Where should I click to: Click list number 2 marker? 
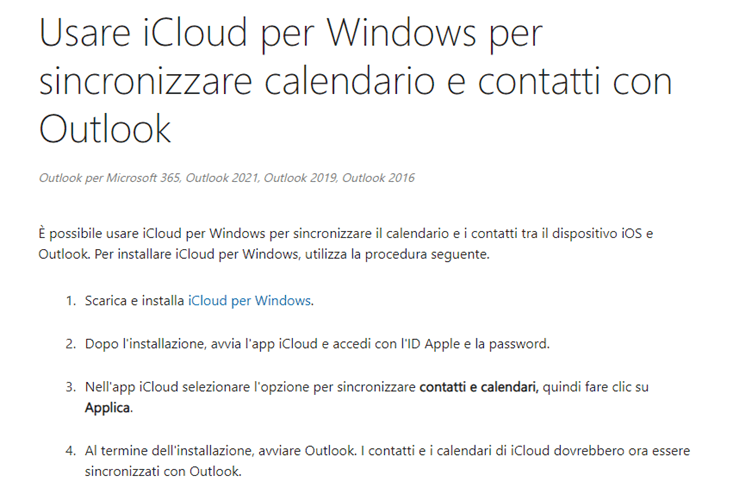(x=71, y=344)
